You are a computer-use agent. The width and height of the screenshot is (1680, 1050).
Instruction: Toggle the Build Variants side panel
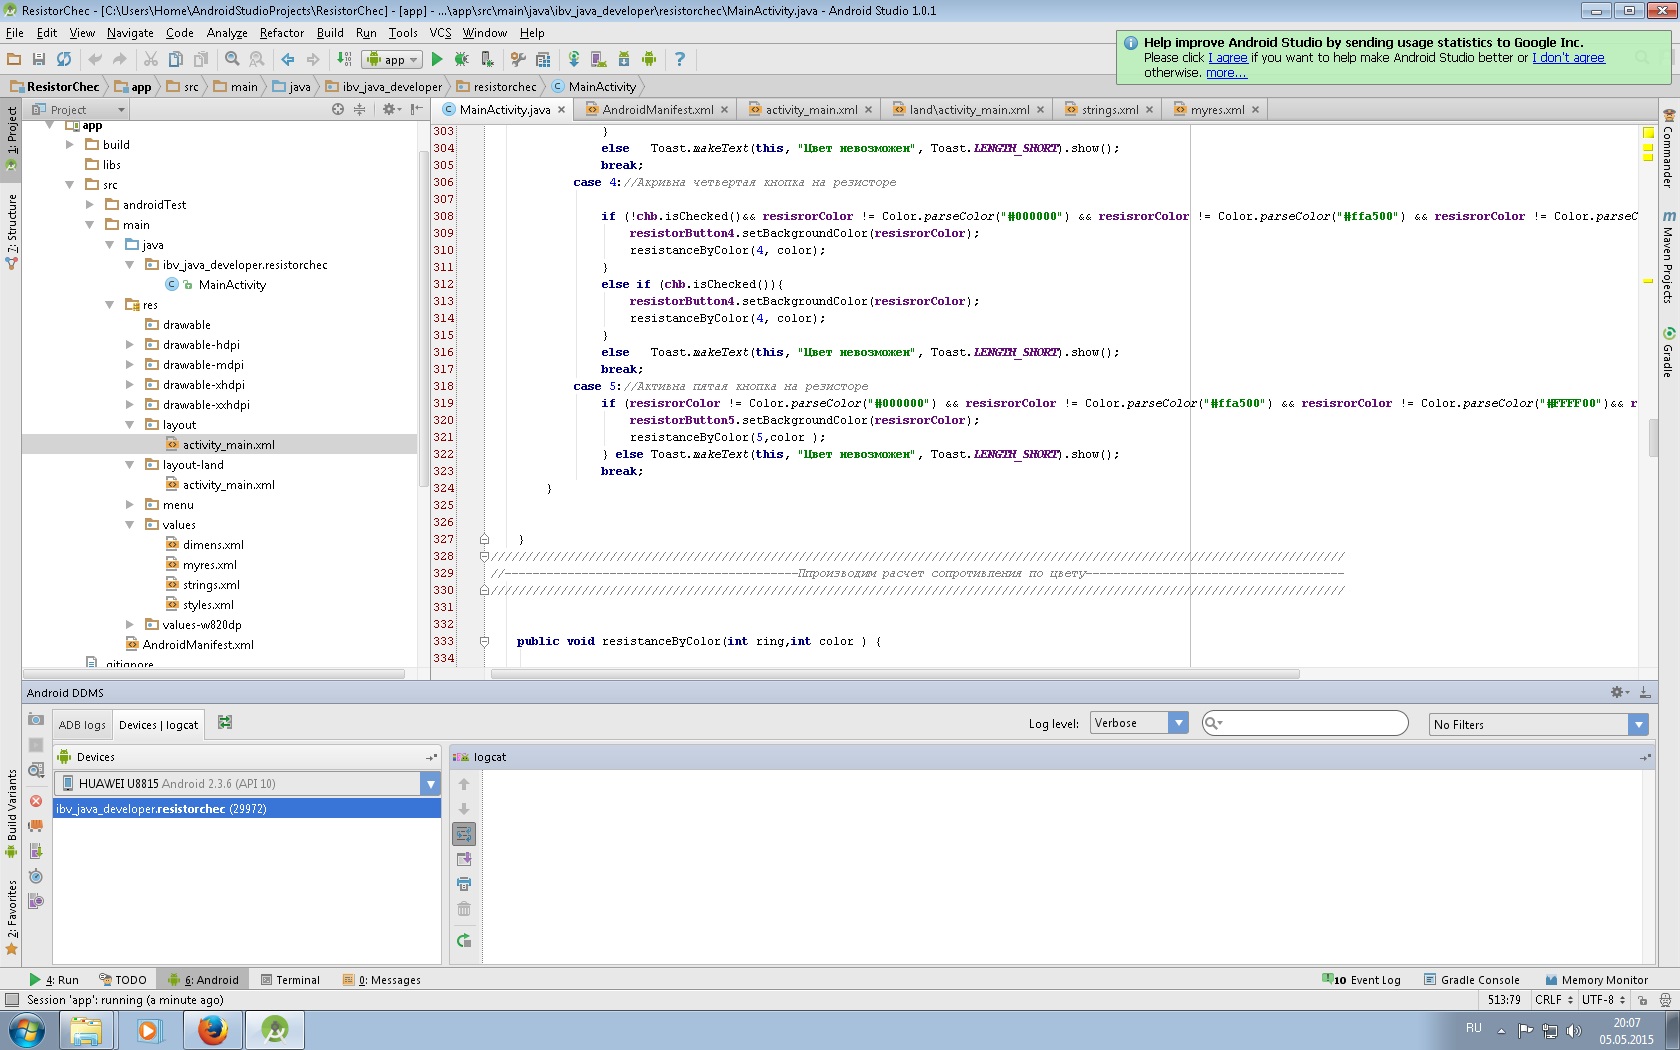coord(11,813)
